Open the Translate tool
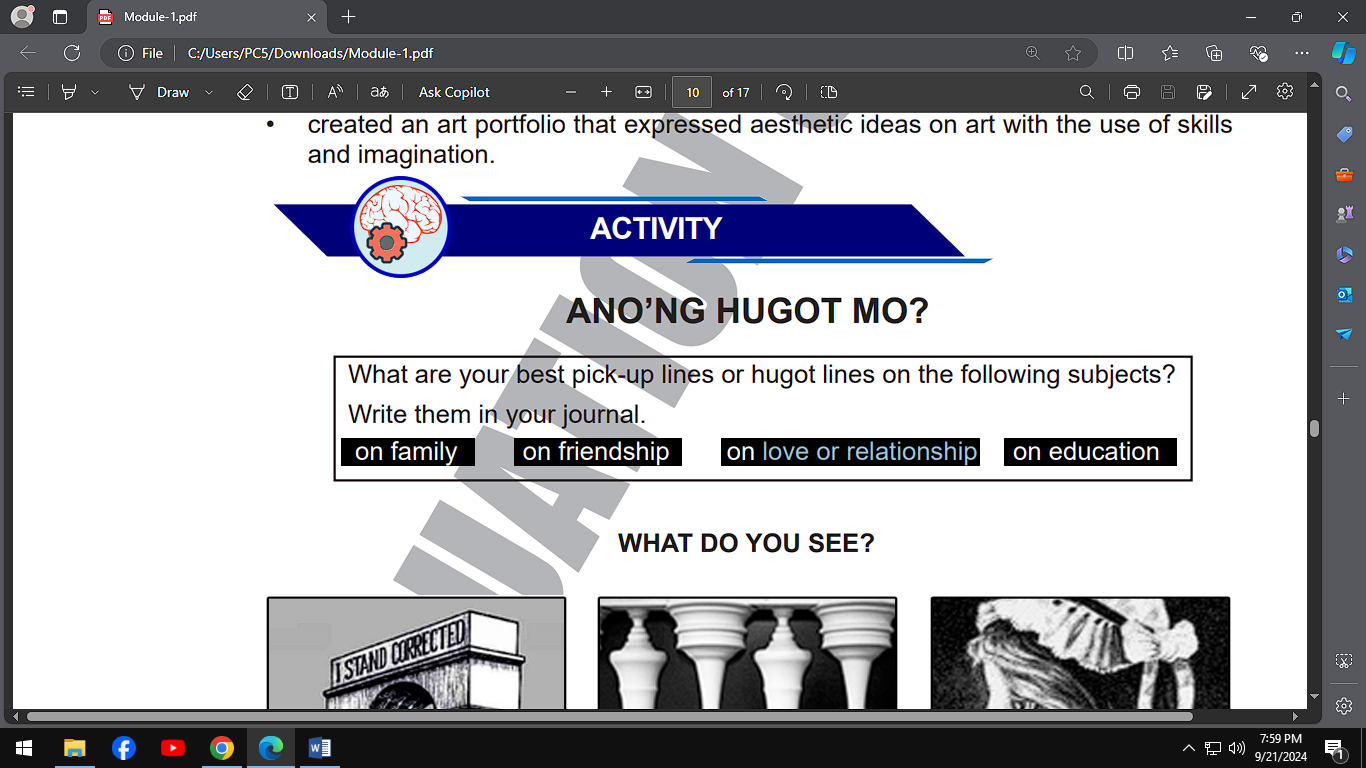 click(x=380, y=92)
